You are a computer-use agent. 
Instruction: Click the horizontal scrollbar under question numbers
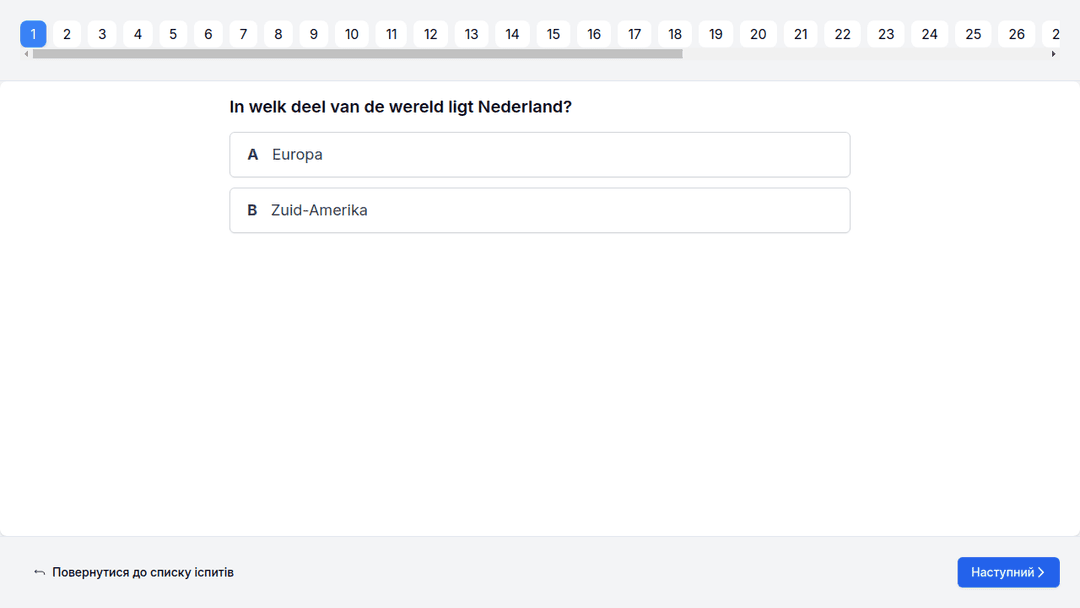click(357, 54)
